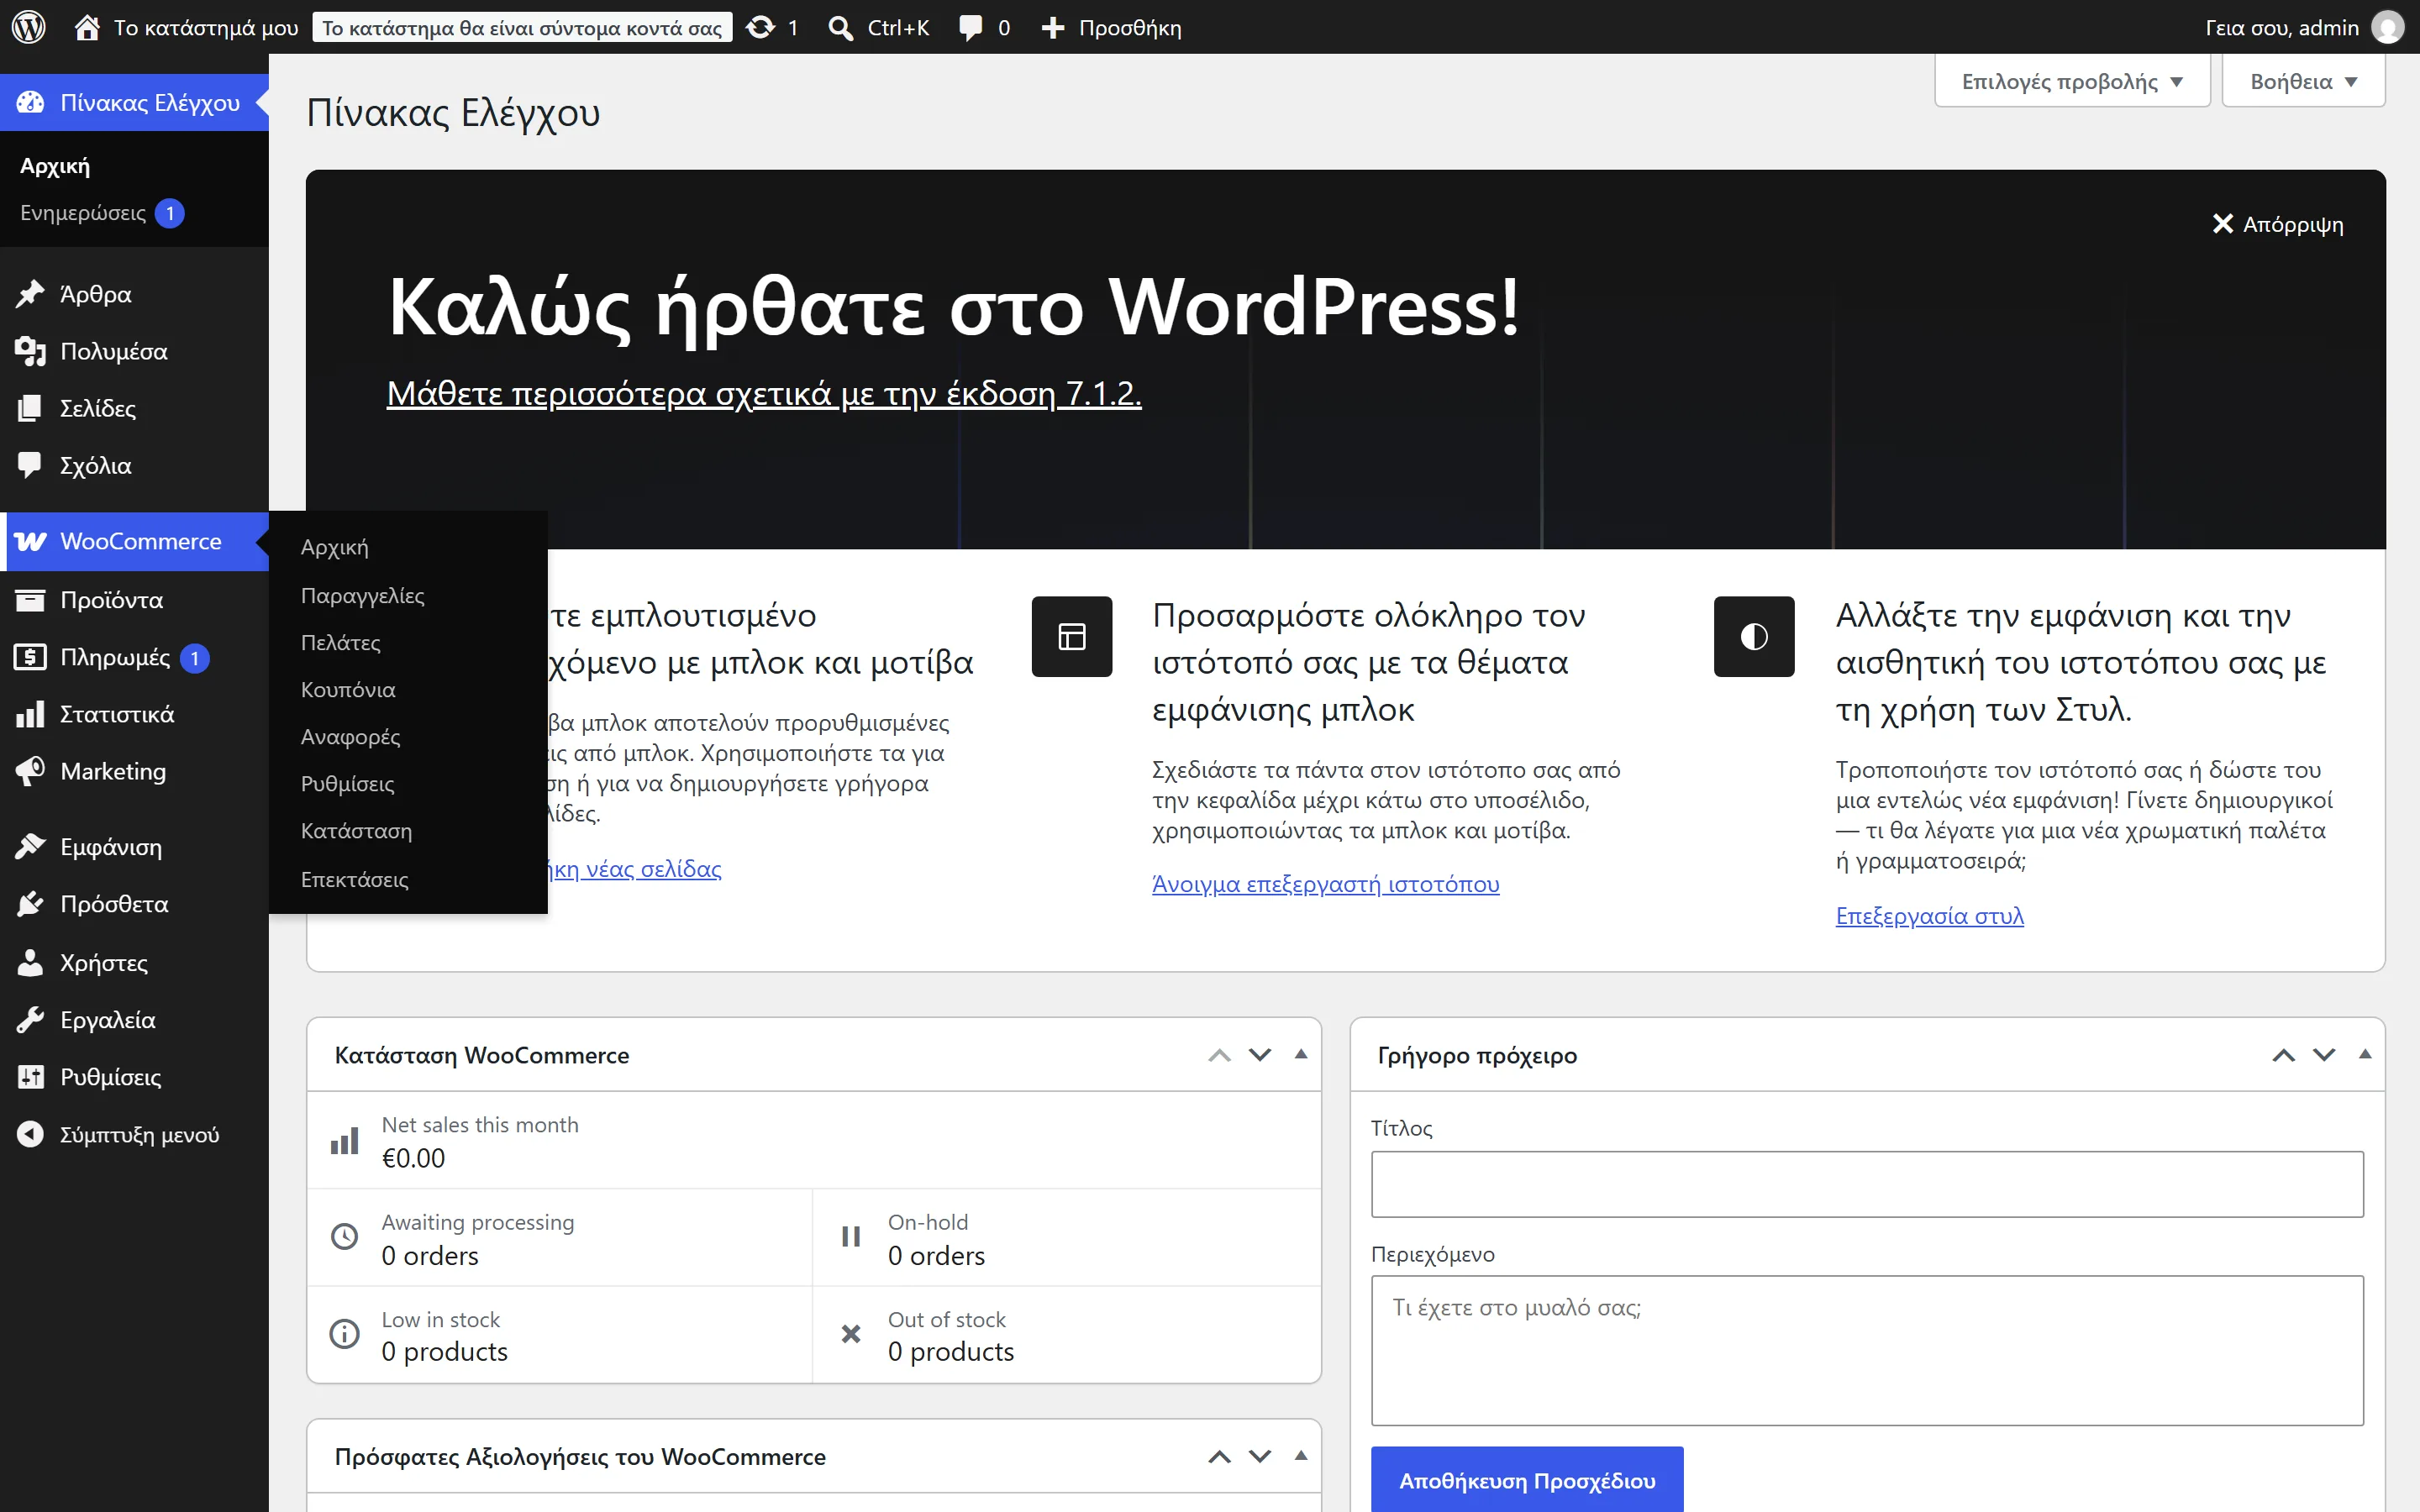The height and width of the screenshot is (1512, 2420).
Task: Open Κατάσταση in the WooCommerce flyout
Action: (408, 830)
